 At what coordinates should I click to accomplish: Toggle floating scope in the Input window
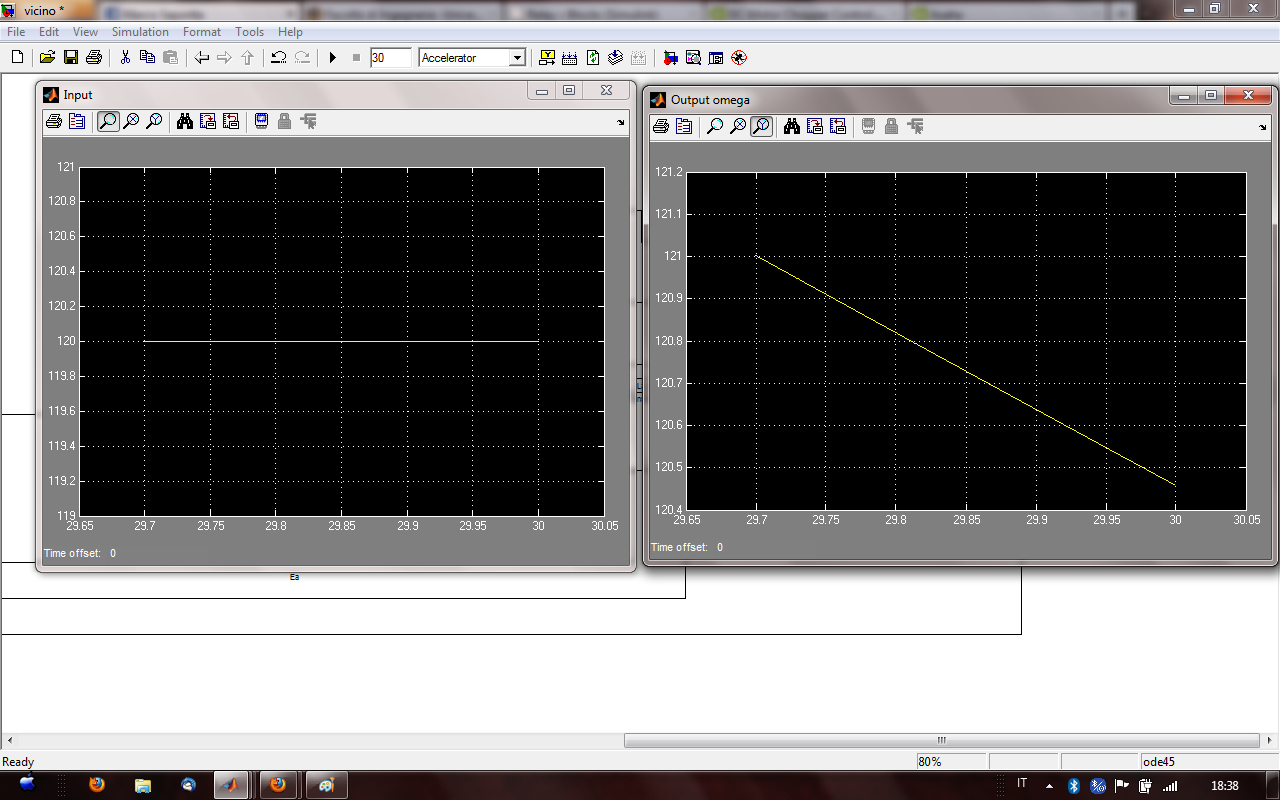261,122
